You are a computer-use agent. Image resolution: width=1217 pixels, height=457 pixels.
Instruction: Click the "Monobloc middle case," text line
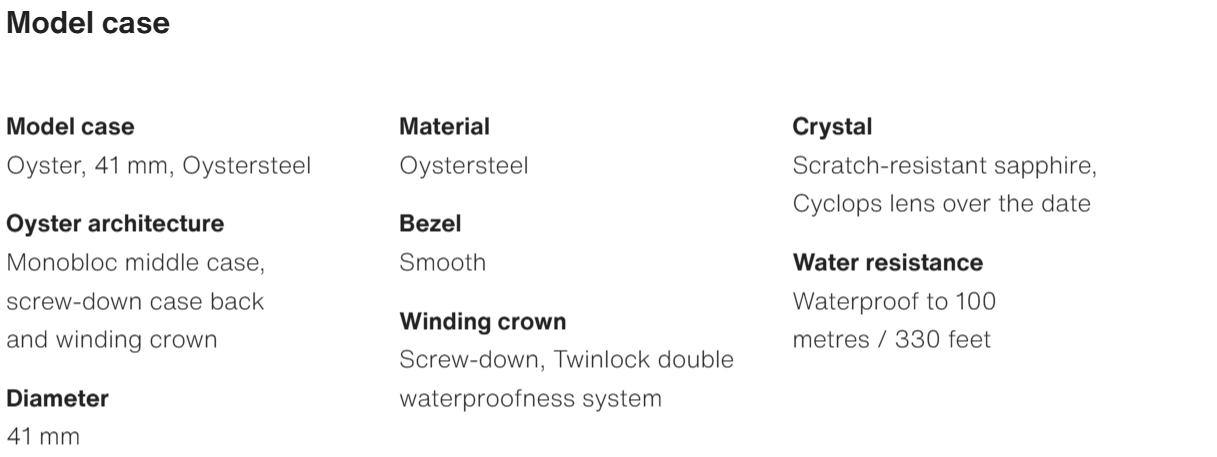click(x=135, y=263)
